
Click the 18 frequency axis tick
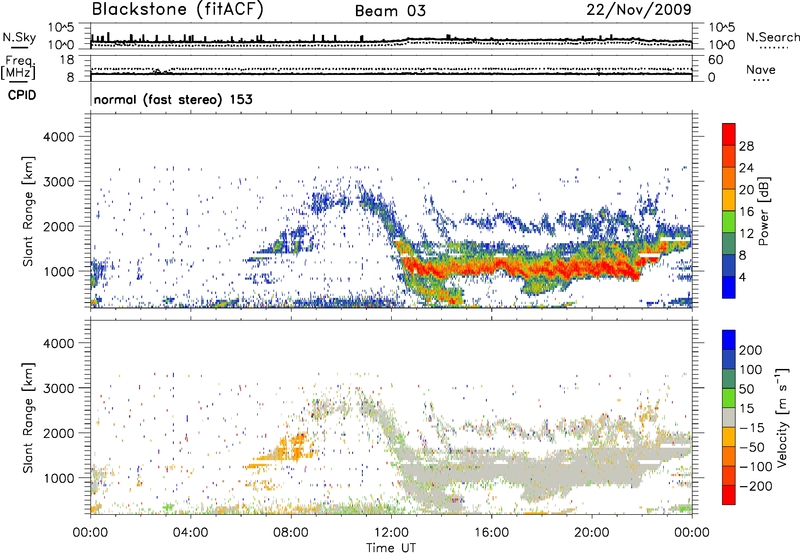[x=67, y=60]
